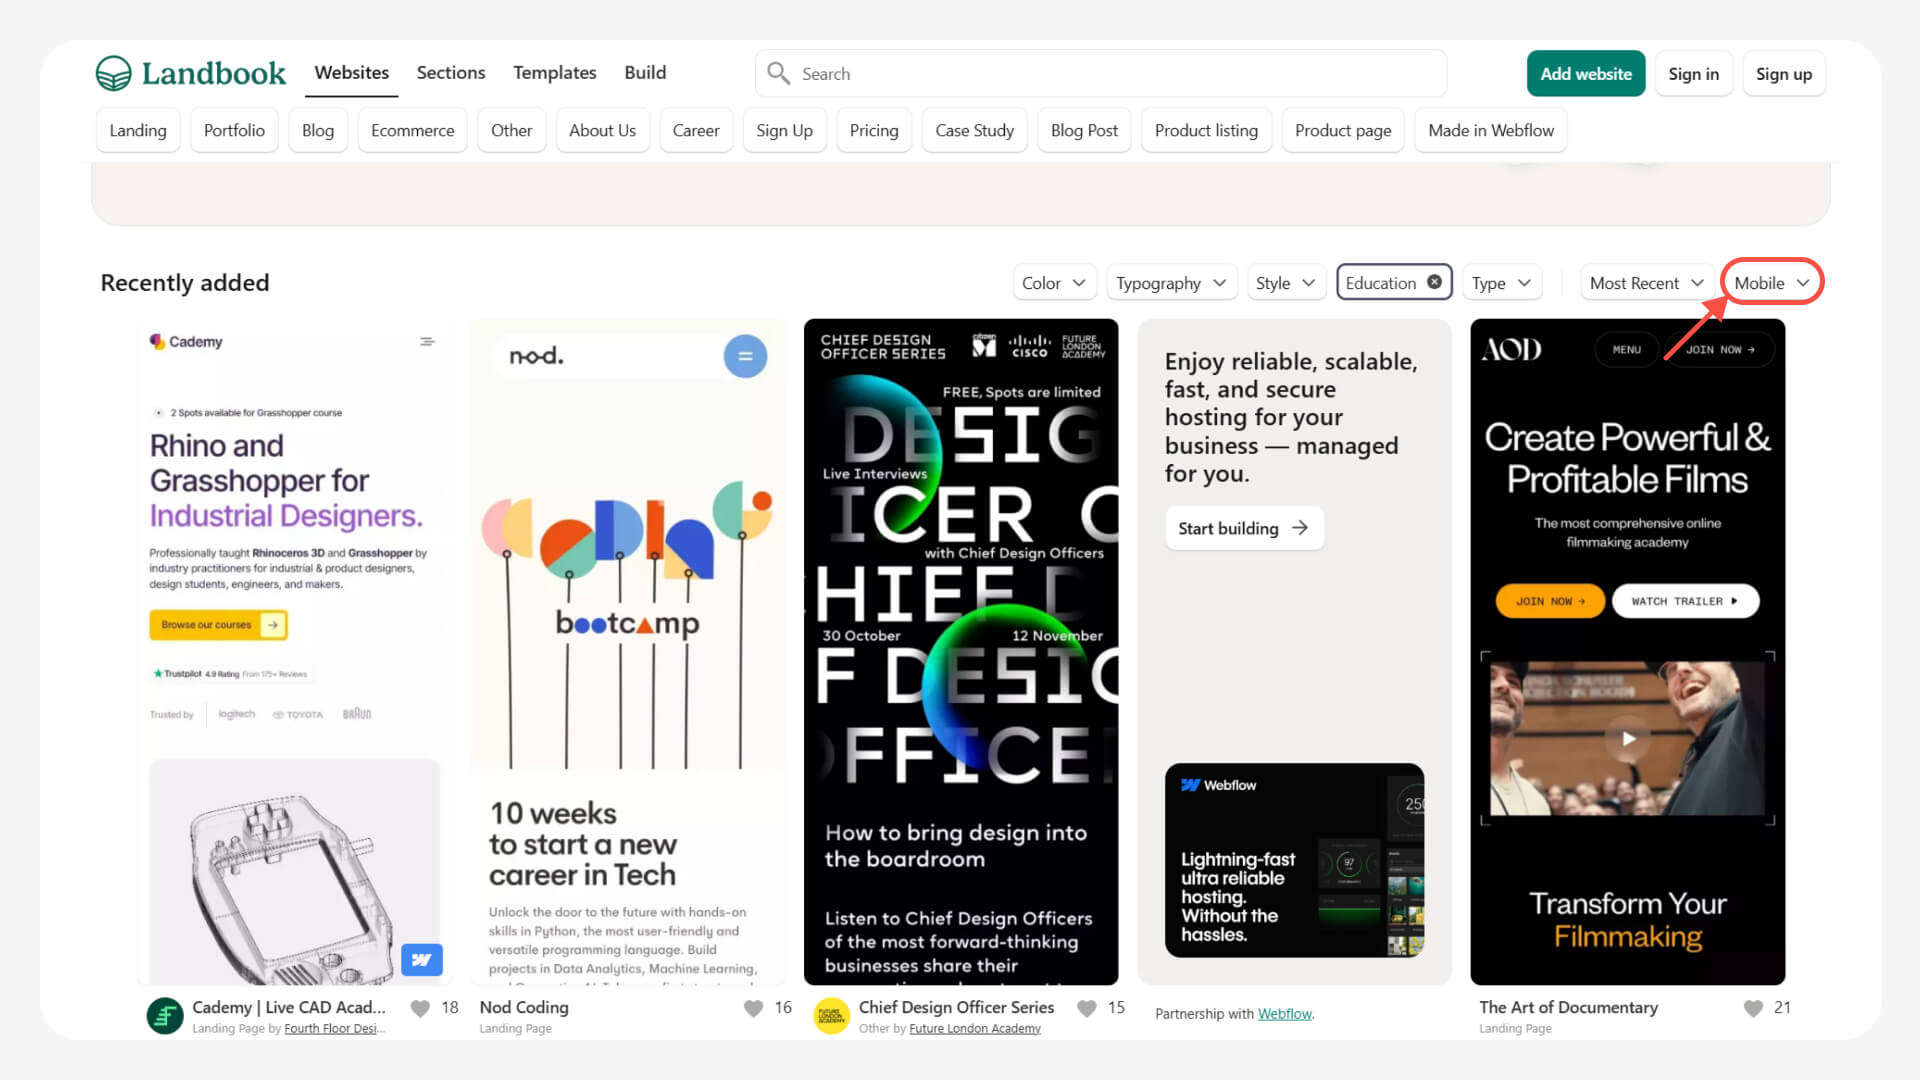Select the Portfolio category chip
The height and width of the screenshot is (1080, 1920).
pos(234,130)
